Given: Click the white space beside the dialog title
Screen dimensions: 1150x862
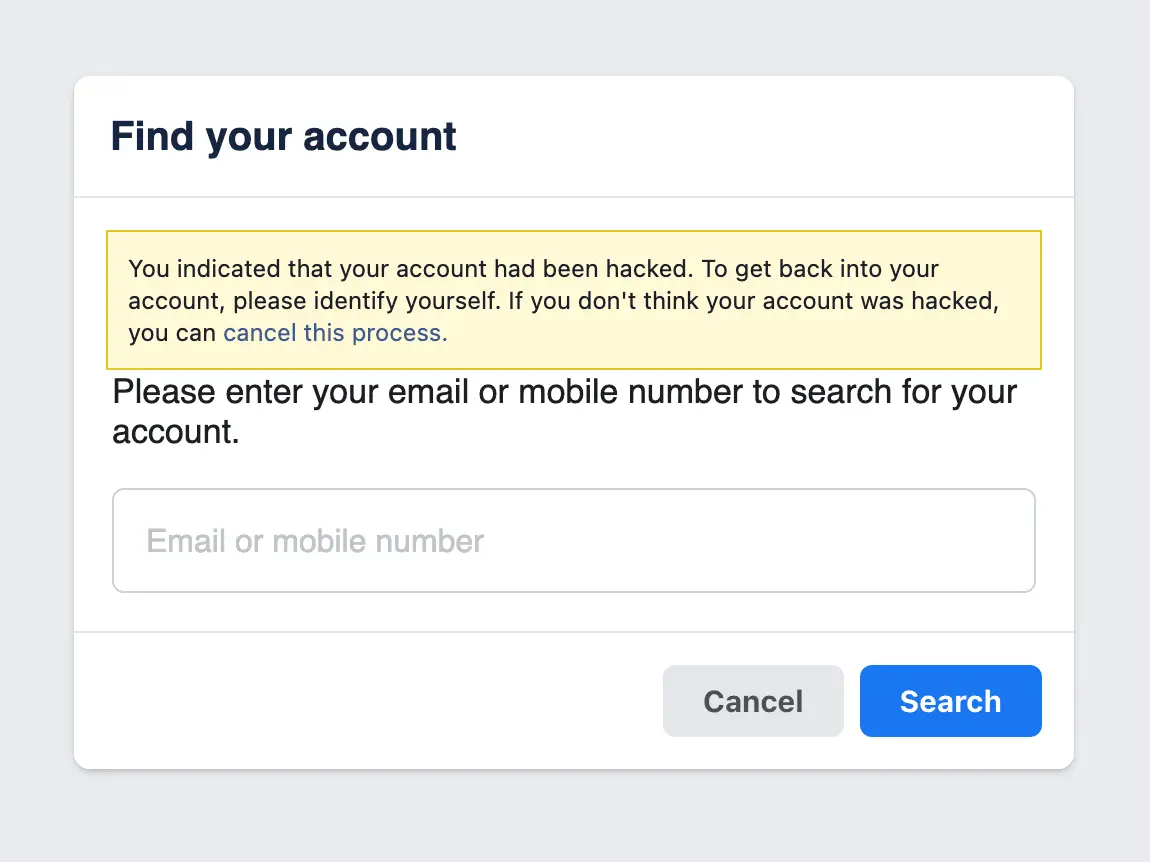Looking at the screenshot, I should point(760,136).
